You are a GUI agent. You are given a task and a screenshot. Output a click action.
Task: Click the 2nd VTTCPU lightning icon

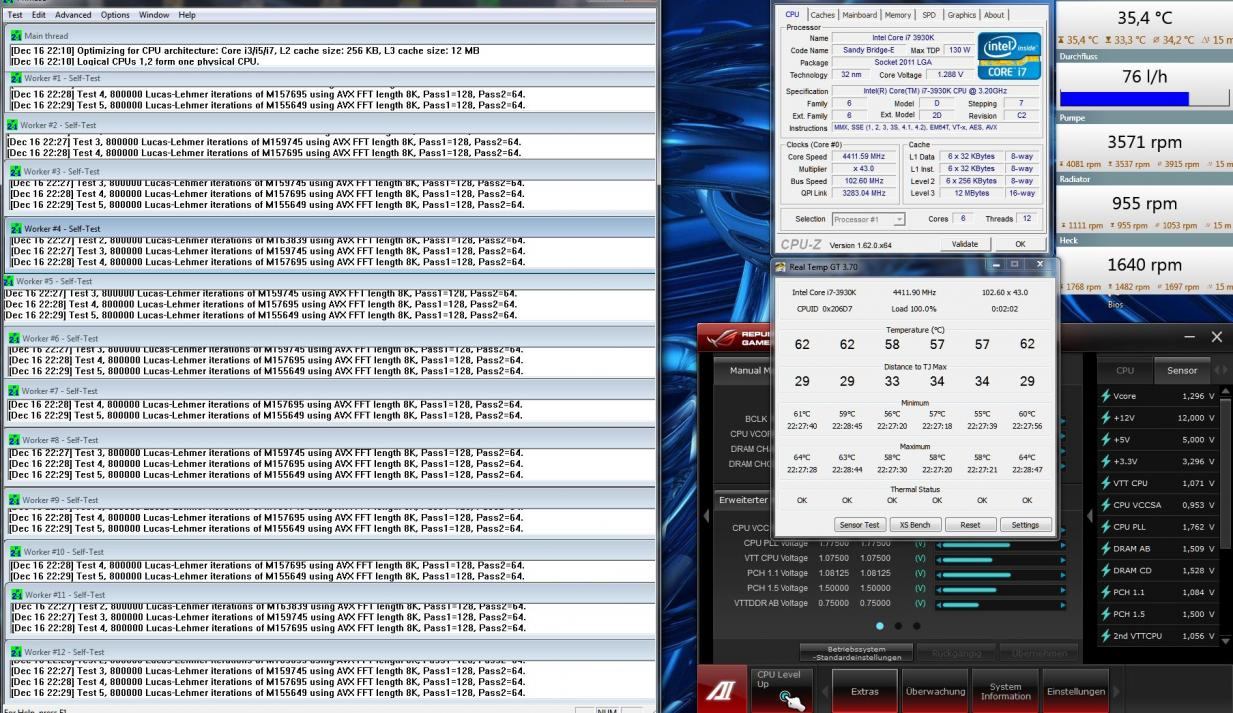point(1106,636)
